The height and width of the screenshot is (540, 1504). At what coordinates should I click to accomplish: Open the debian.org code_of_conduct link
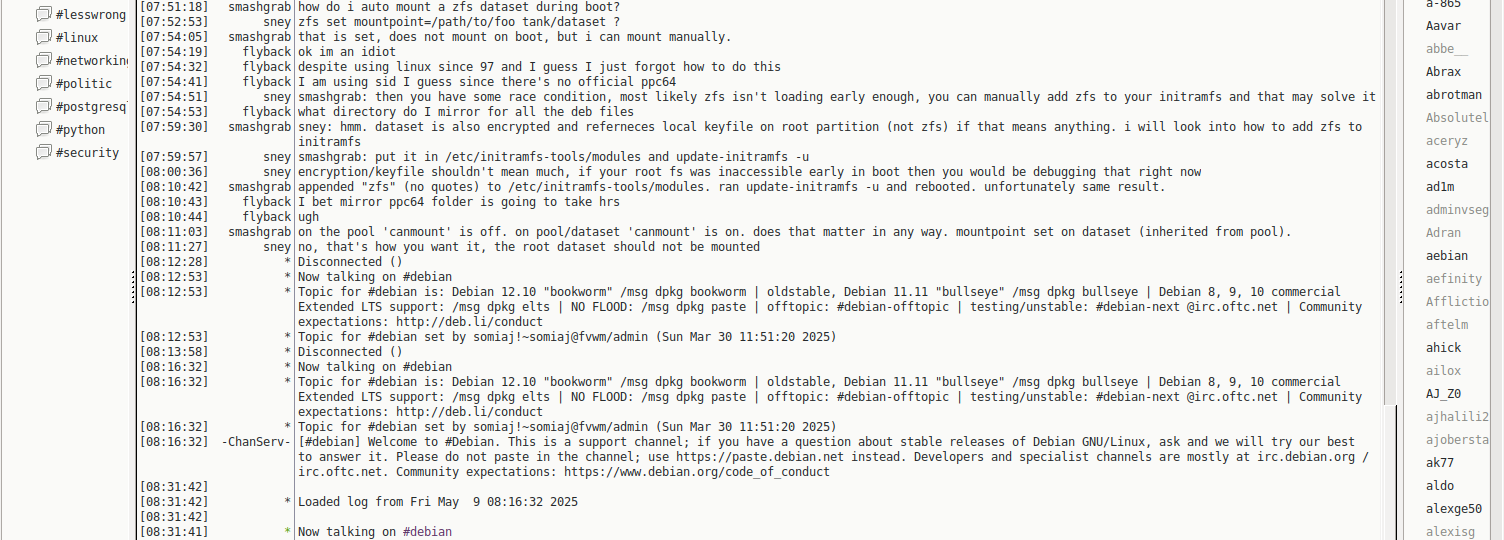(696, 472)
